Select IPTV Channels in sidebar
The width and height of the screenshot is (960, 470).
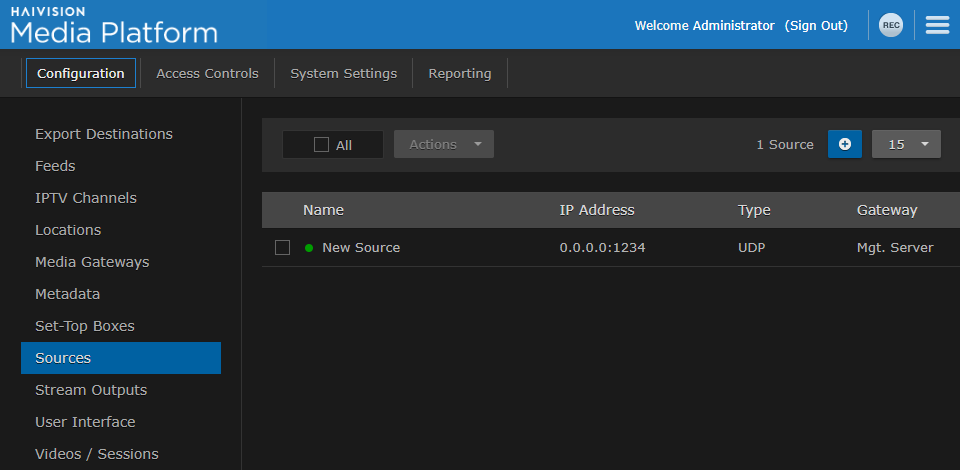click(x=85, y=198)
